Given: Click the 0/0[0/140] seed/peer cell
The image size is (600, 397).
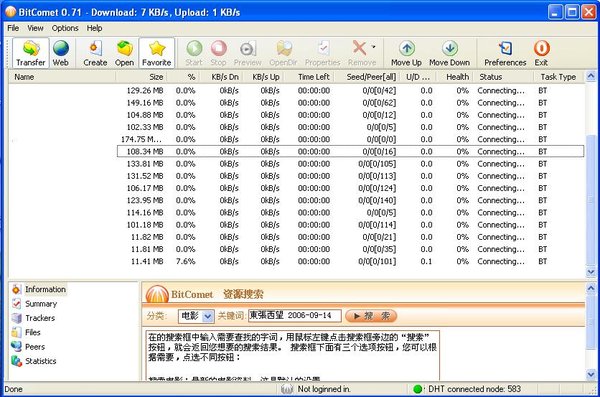Looking at the screenshot, I should point(377,200).
